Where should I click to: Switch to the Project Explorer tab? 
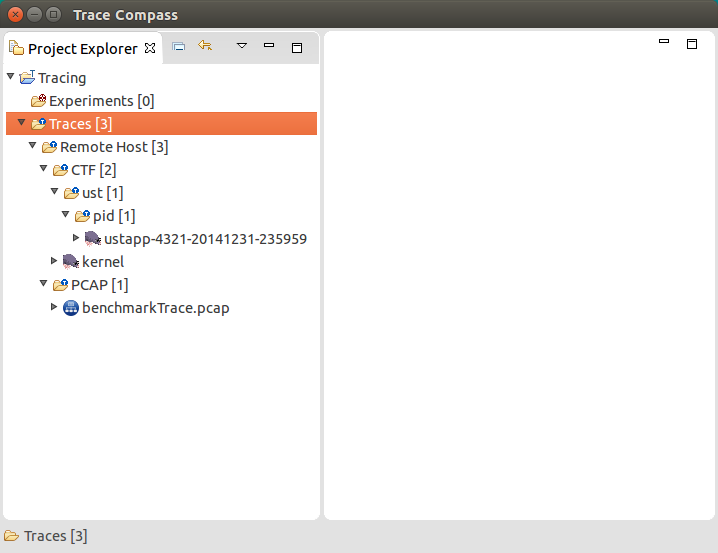point(82,48)
